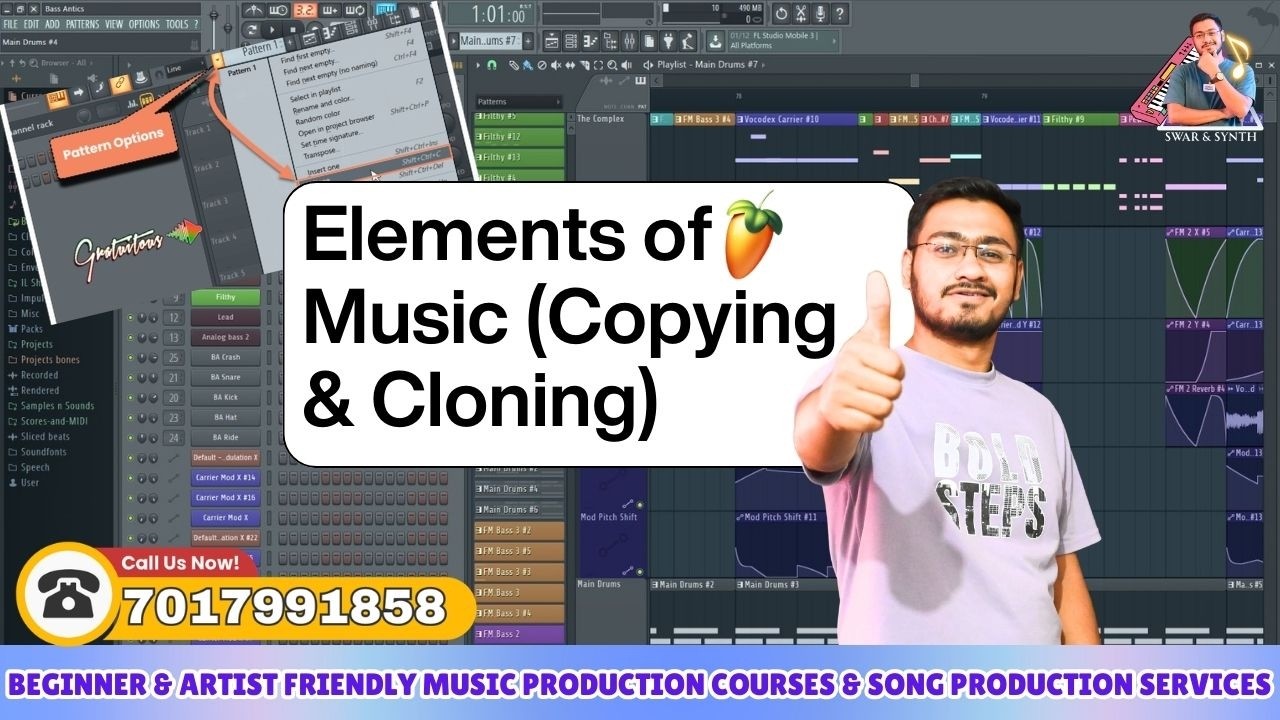Screen dimensions: 1280x720
Task: Open the EDIT menu
Action: click(x=31, y=24)
